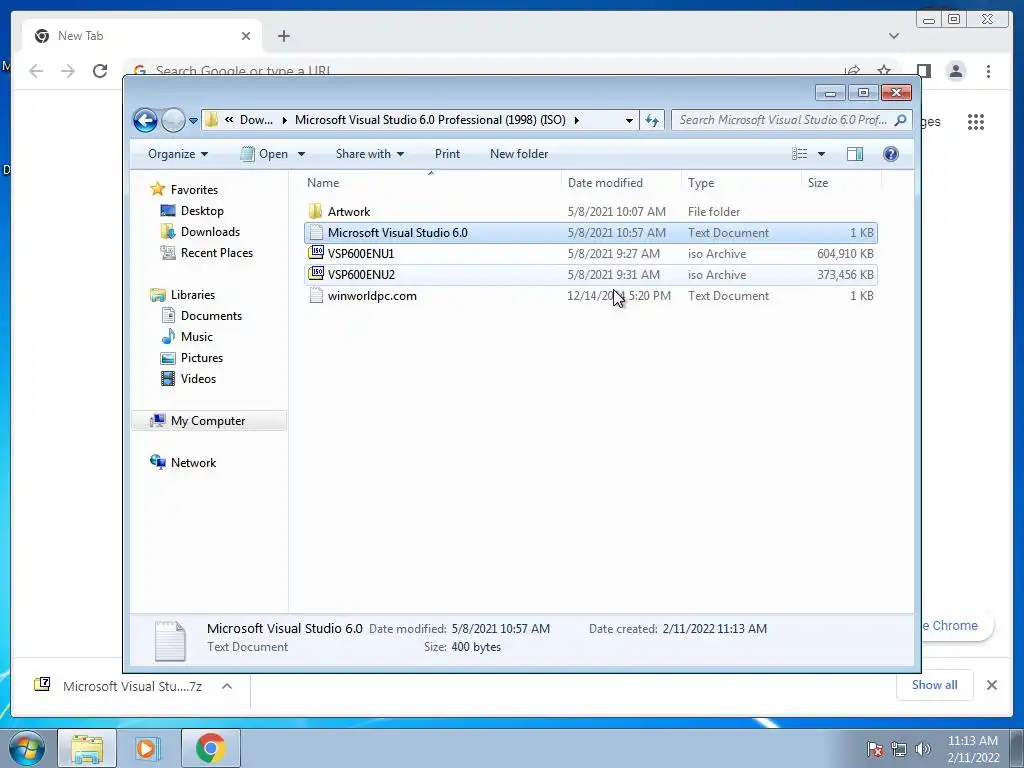Open the Organize menu
Image resolution: width=1024 pixels, height=768 pixels.
pyautogui.click(x=178, y=154)
